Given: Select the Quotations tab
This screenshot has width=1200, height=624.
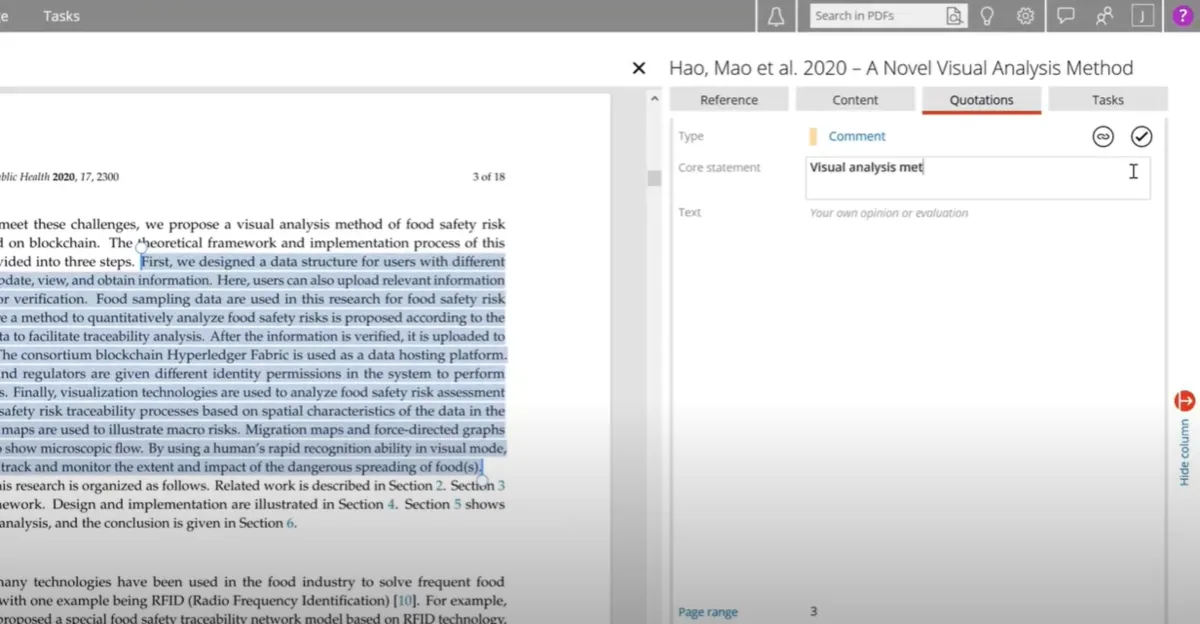Looking at the screenshot, I should click(x=981, y=100).
